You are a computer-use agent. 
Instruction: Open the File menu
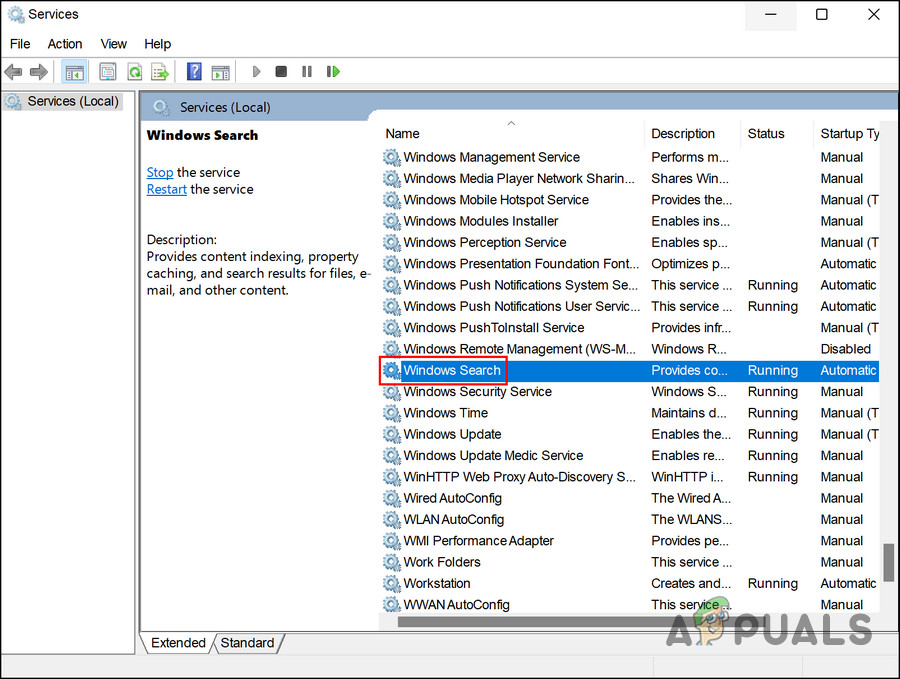click(x=20, y=44)
